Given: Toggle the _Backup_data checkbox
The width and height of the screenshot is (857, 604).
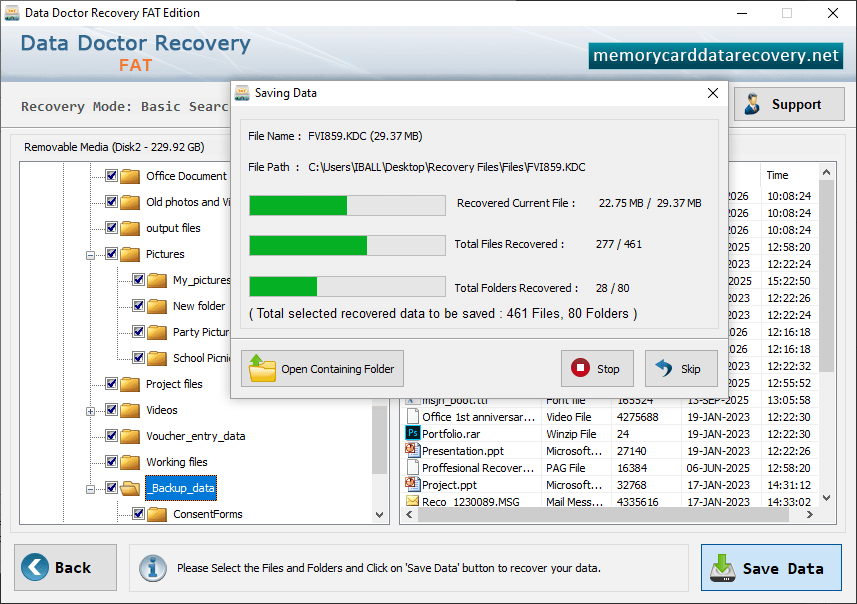Looking at the screenshot, I should click(111, 488).
